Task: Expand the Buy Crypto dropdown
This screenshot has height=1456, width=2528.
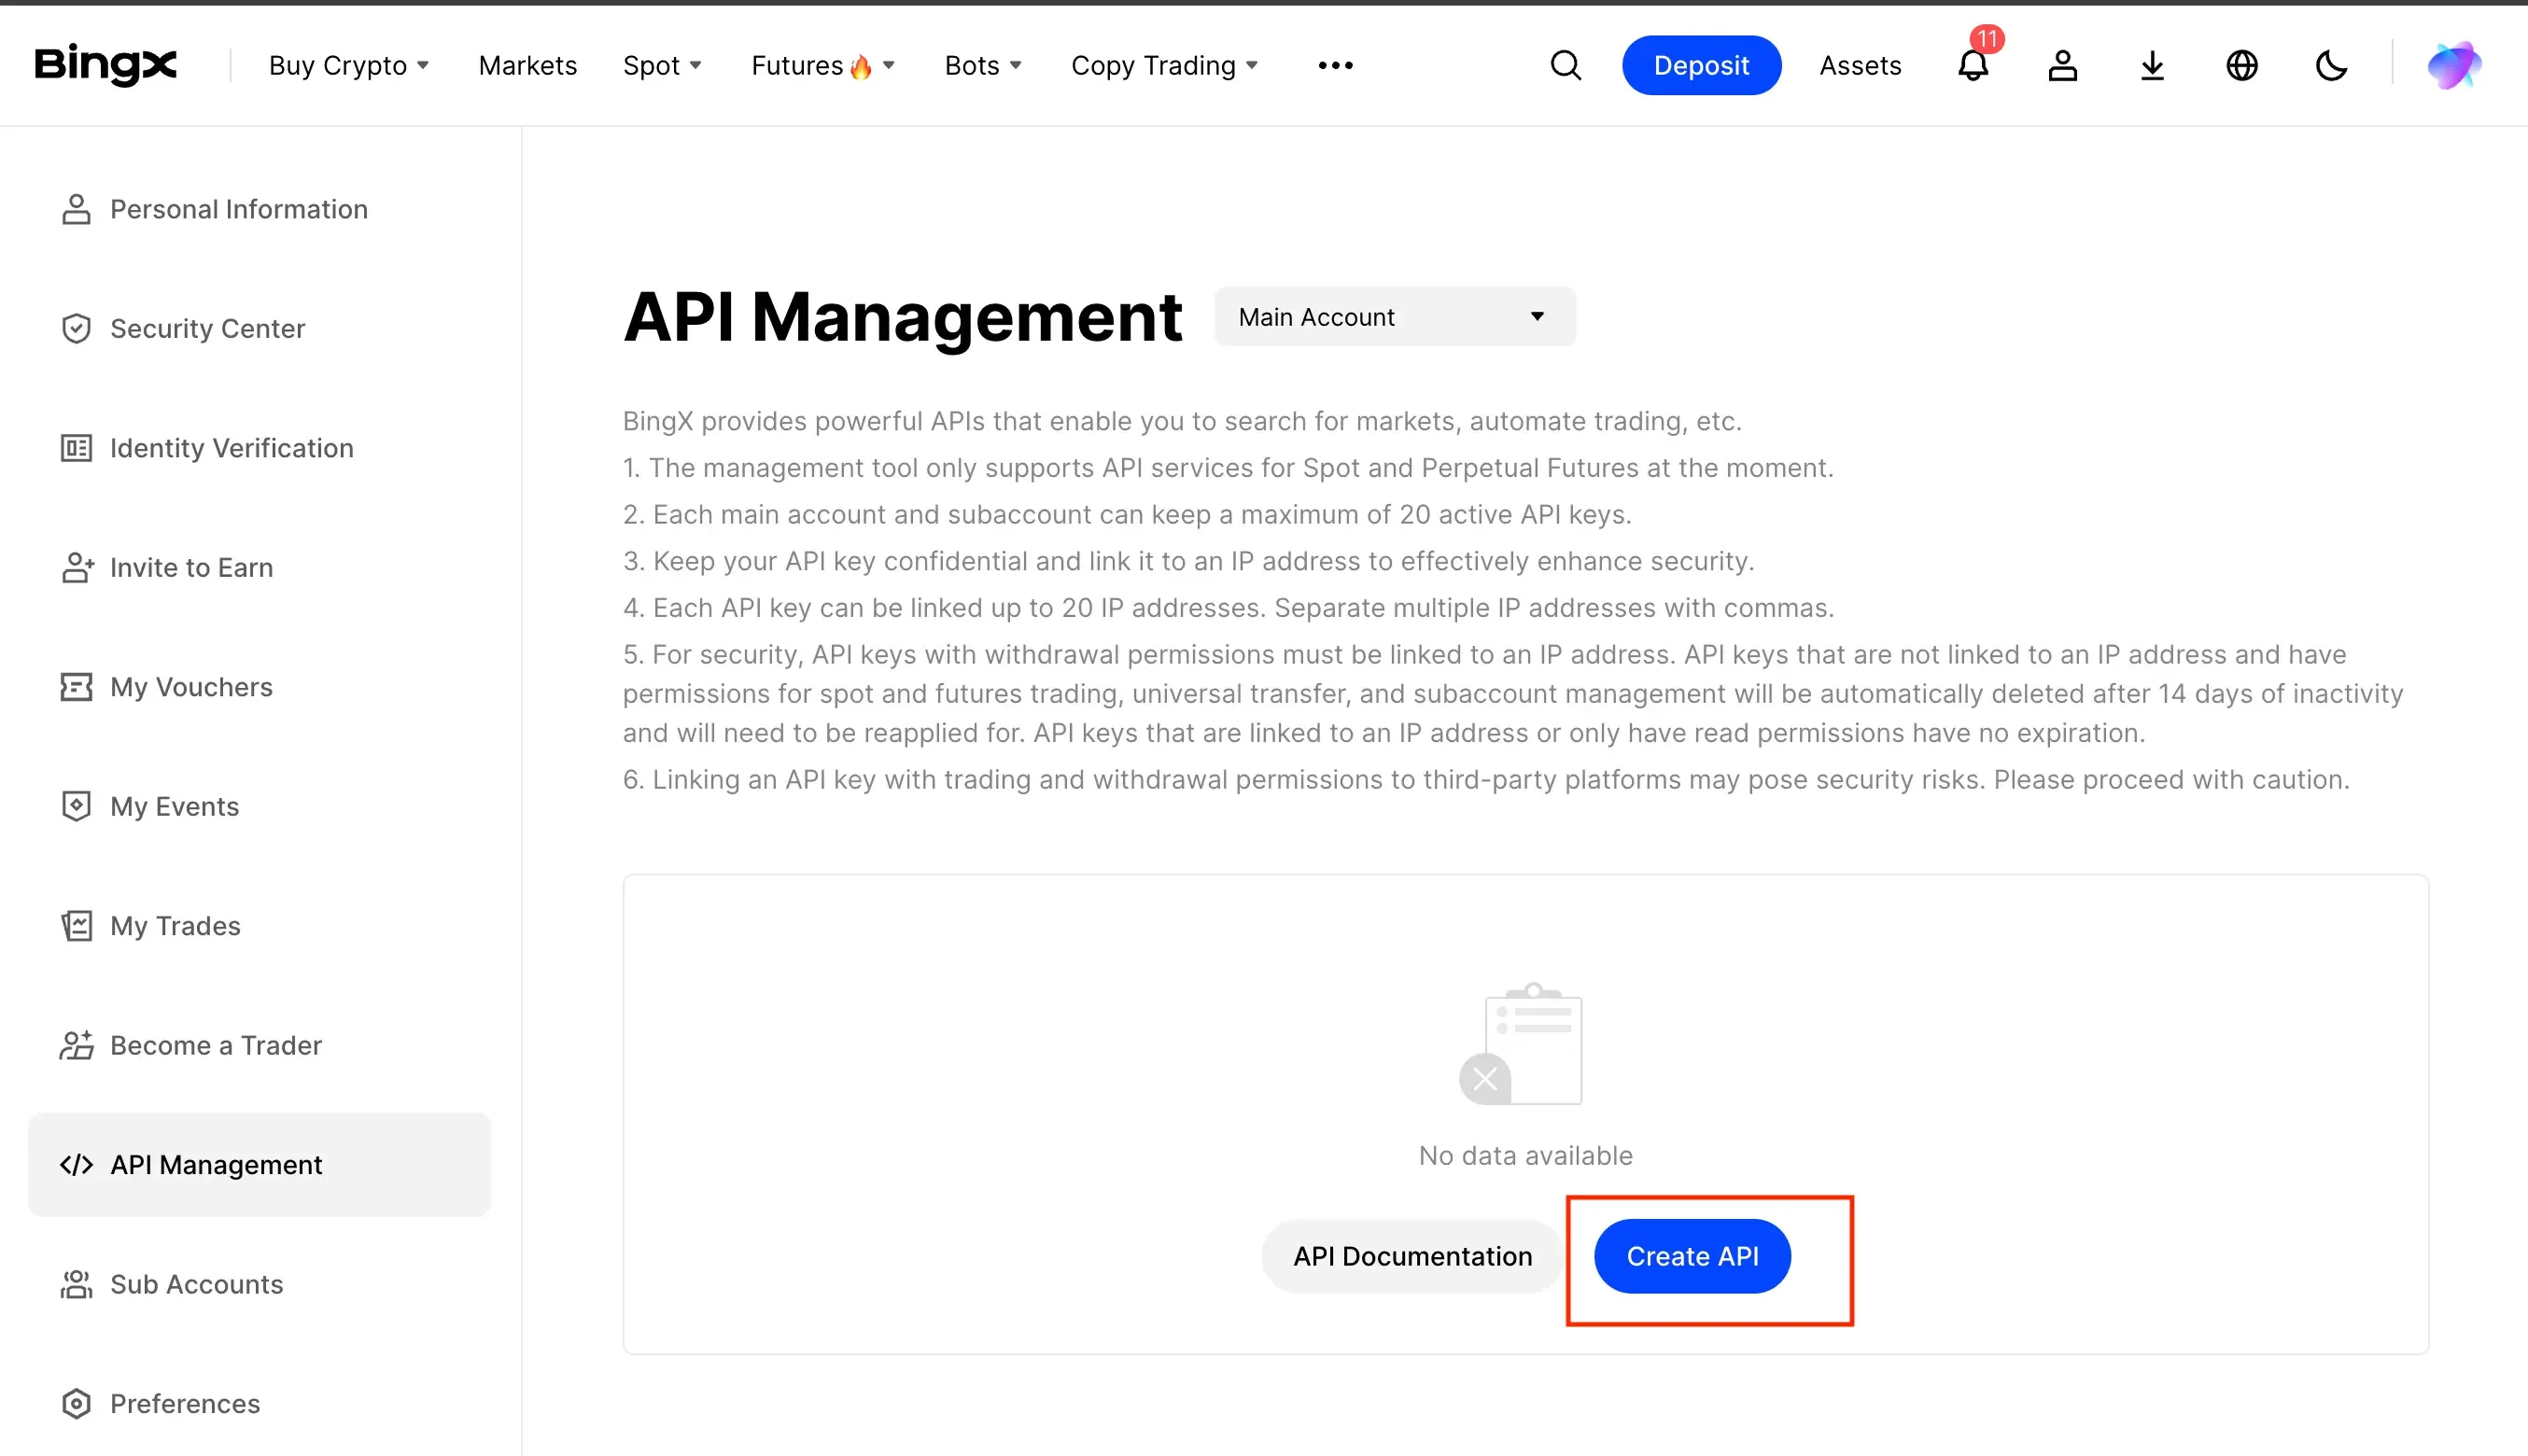Action: (x=349, y=65)
